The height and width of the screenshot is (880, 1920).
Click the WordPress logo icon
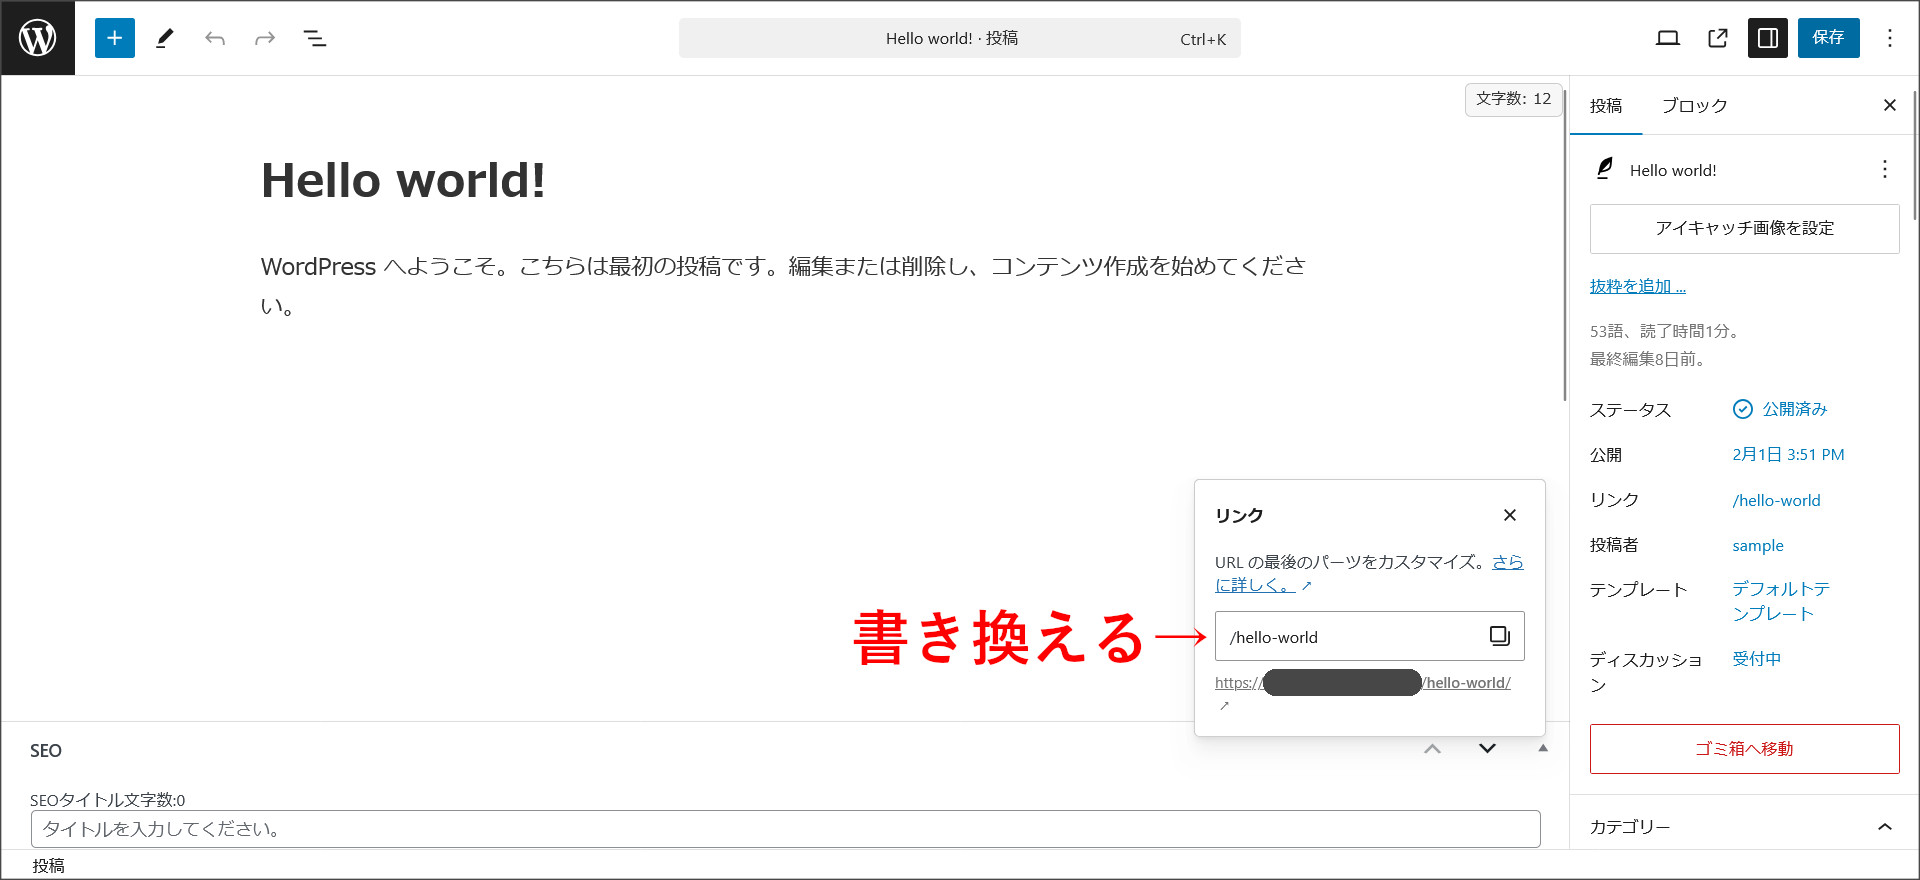pyautogui.click(x=38, y=38)
